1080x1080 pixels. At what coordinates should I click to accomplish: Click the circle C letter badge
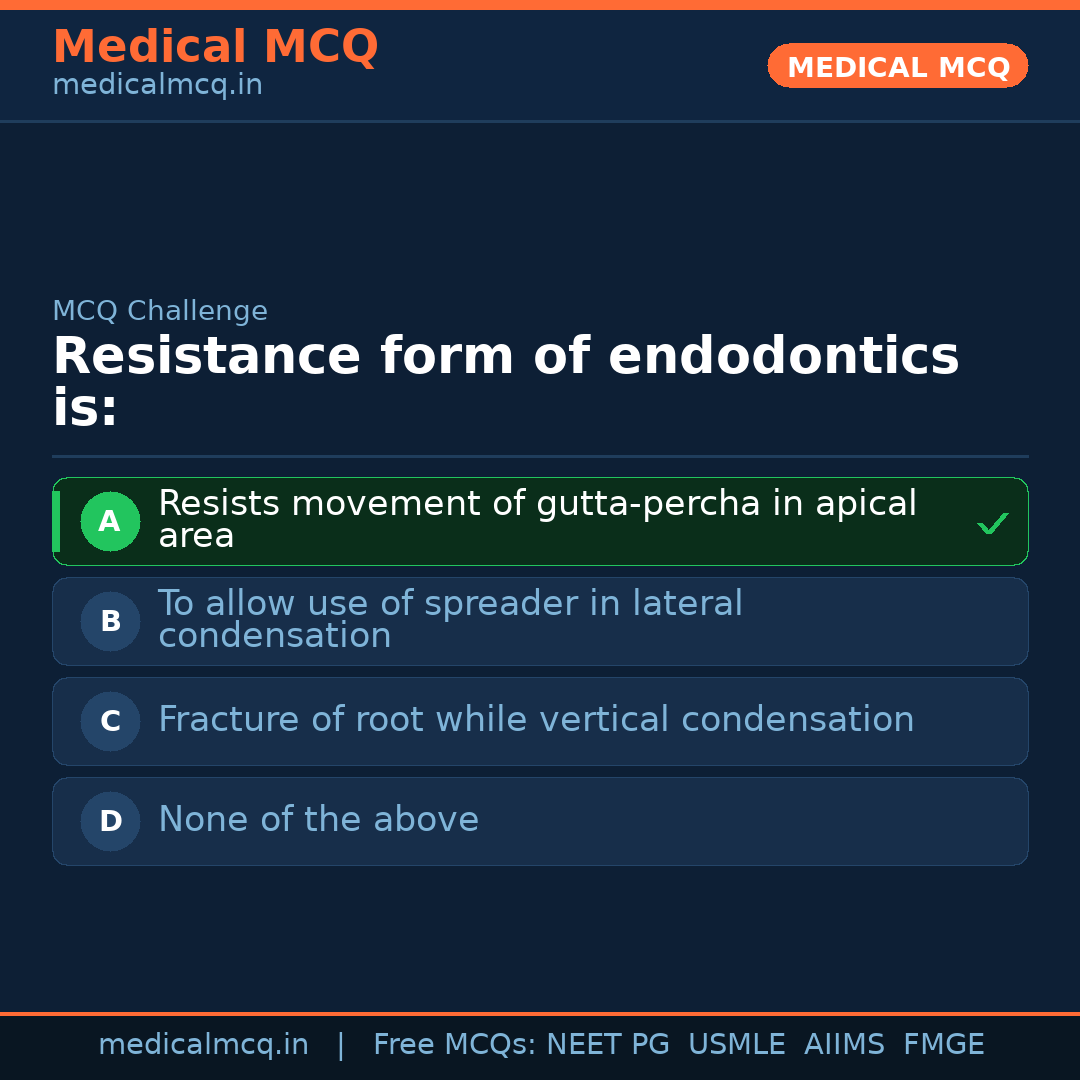pos(110,722)
